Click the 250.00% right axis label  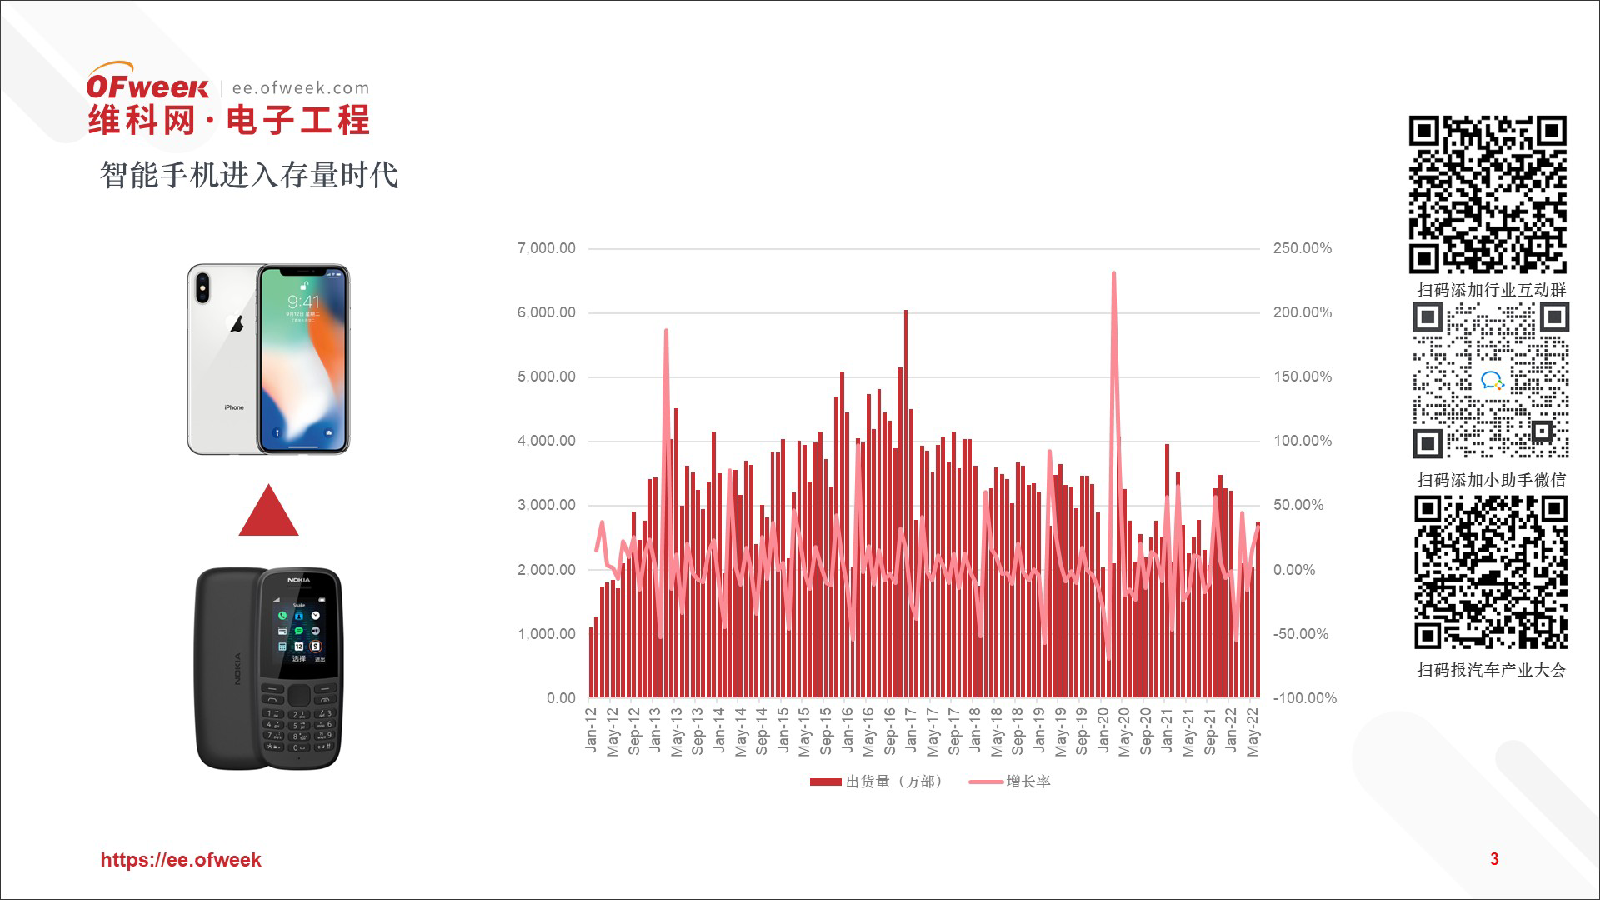coord(1302,248)
